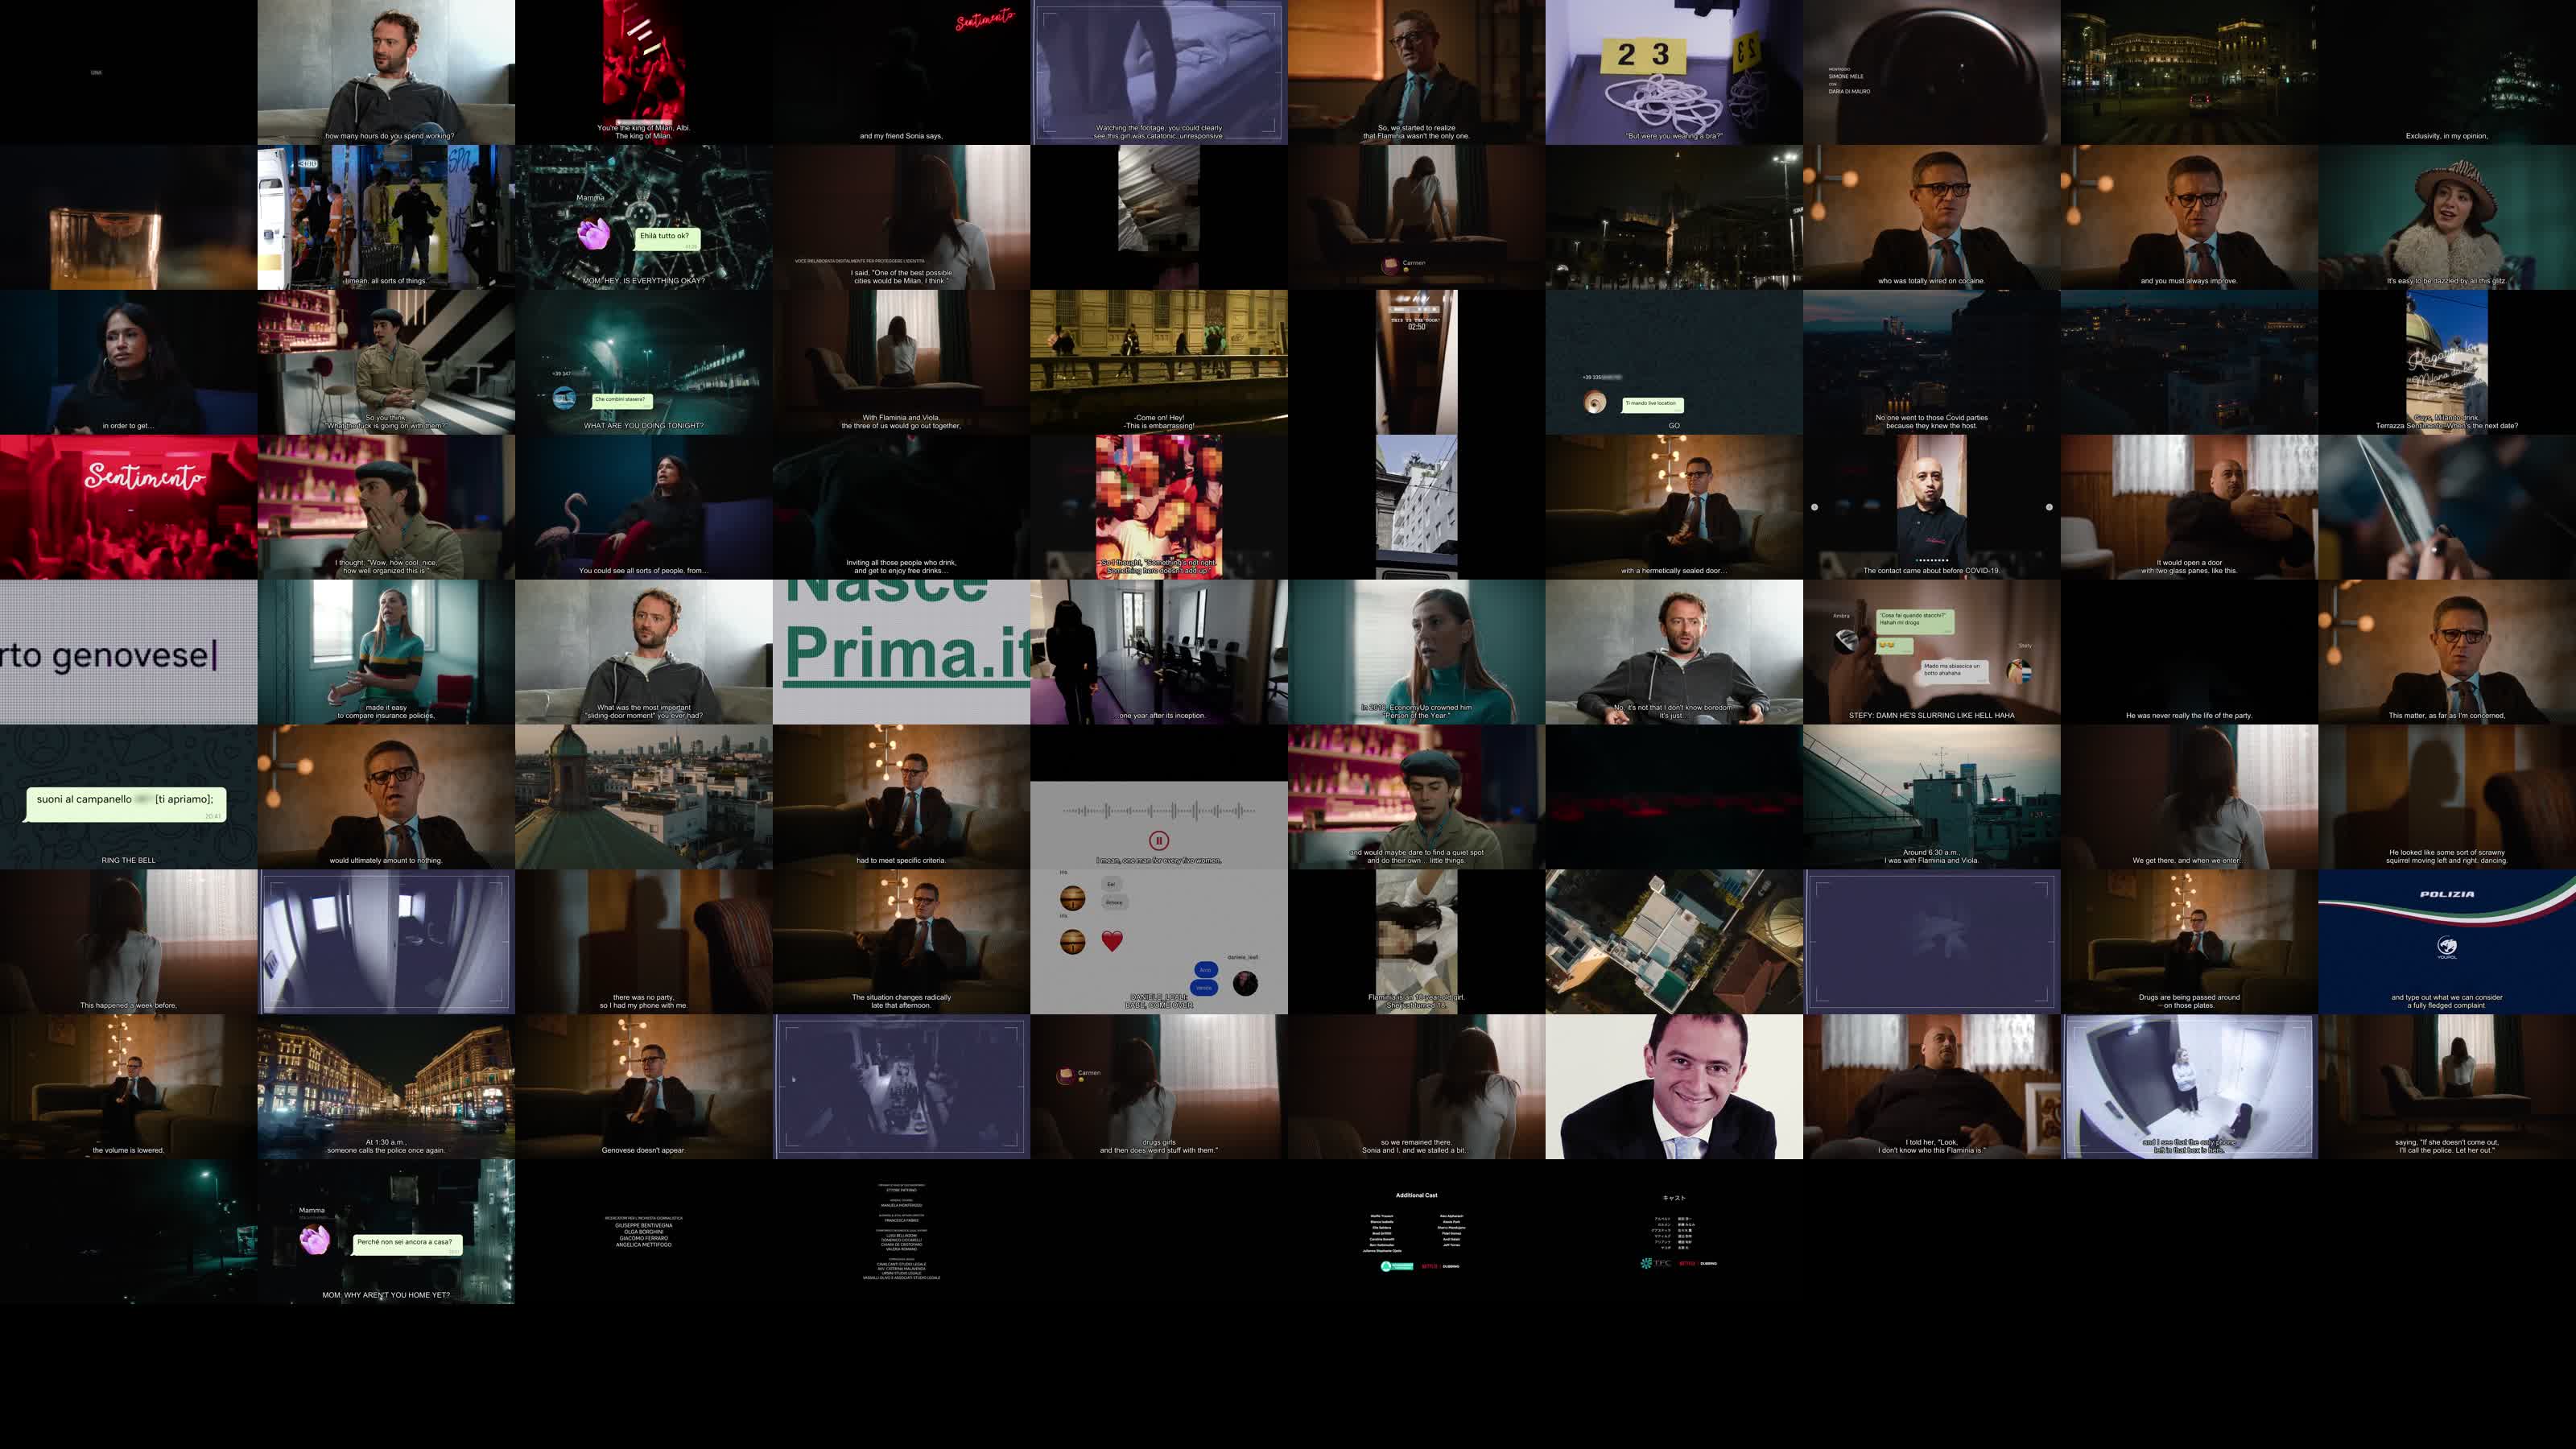The image size is (2576, 1449).
Task: Open the 'Prima.it' green text thumbnail
Action: (x=901, y=652)
